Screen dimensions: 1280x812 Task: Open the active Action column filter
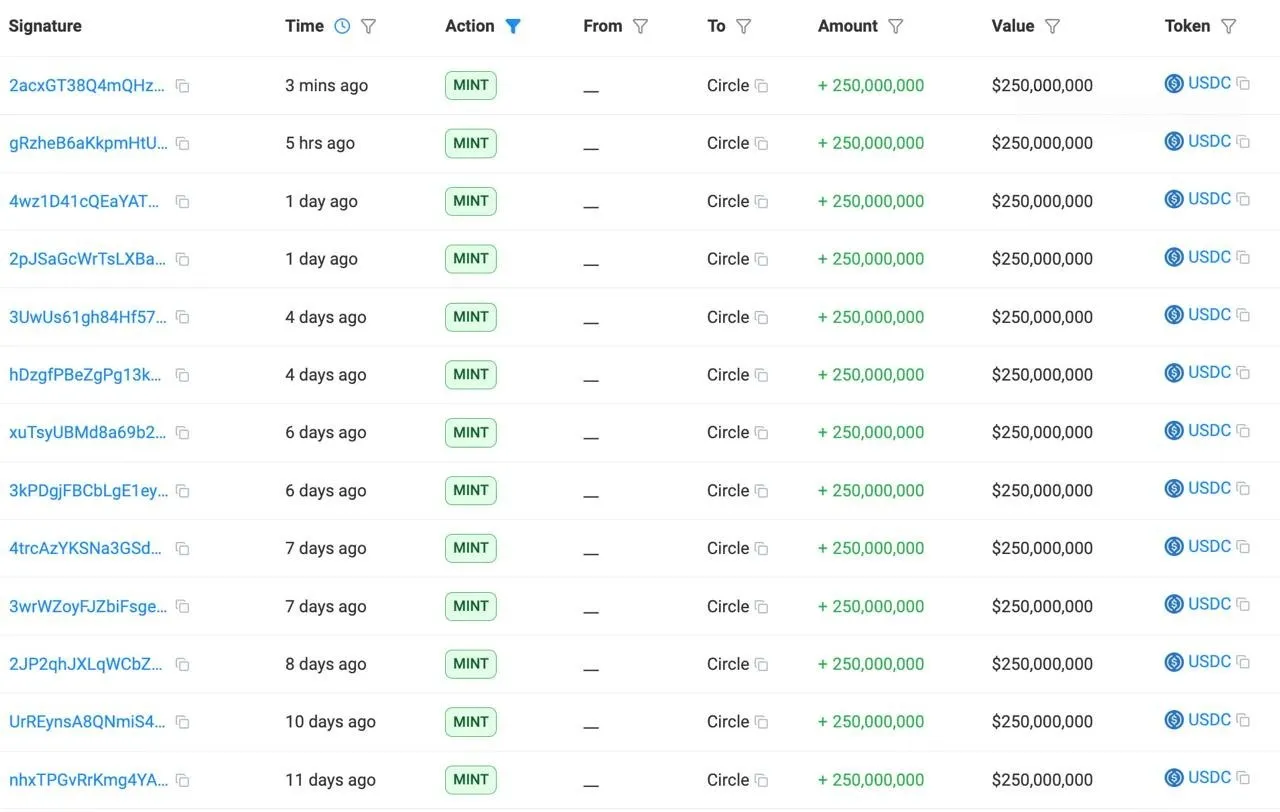[513, 27]
